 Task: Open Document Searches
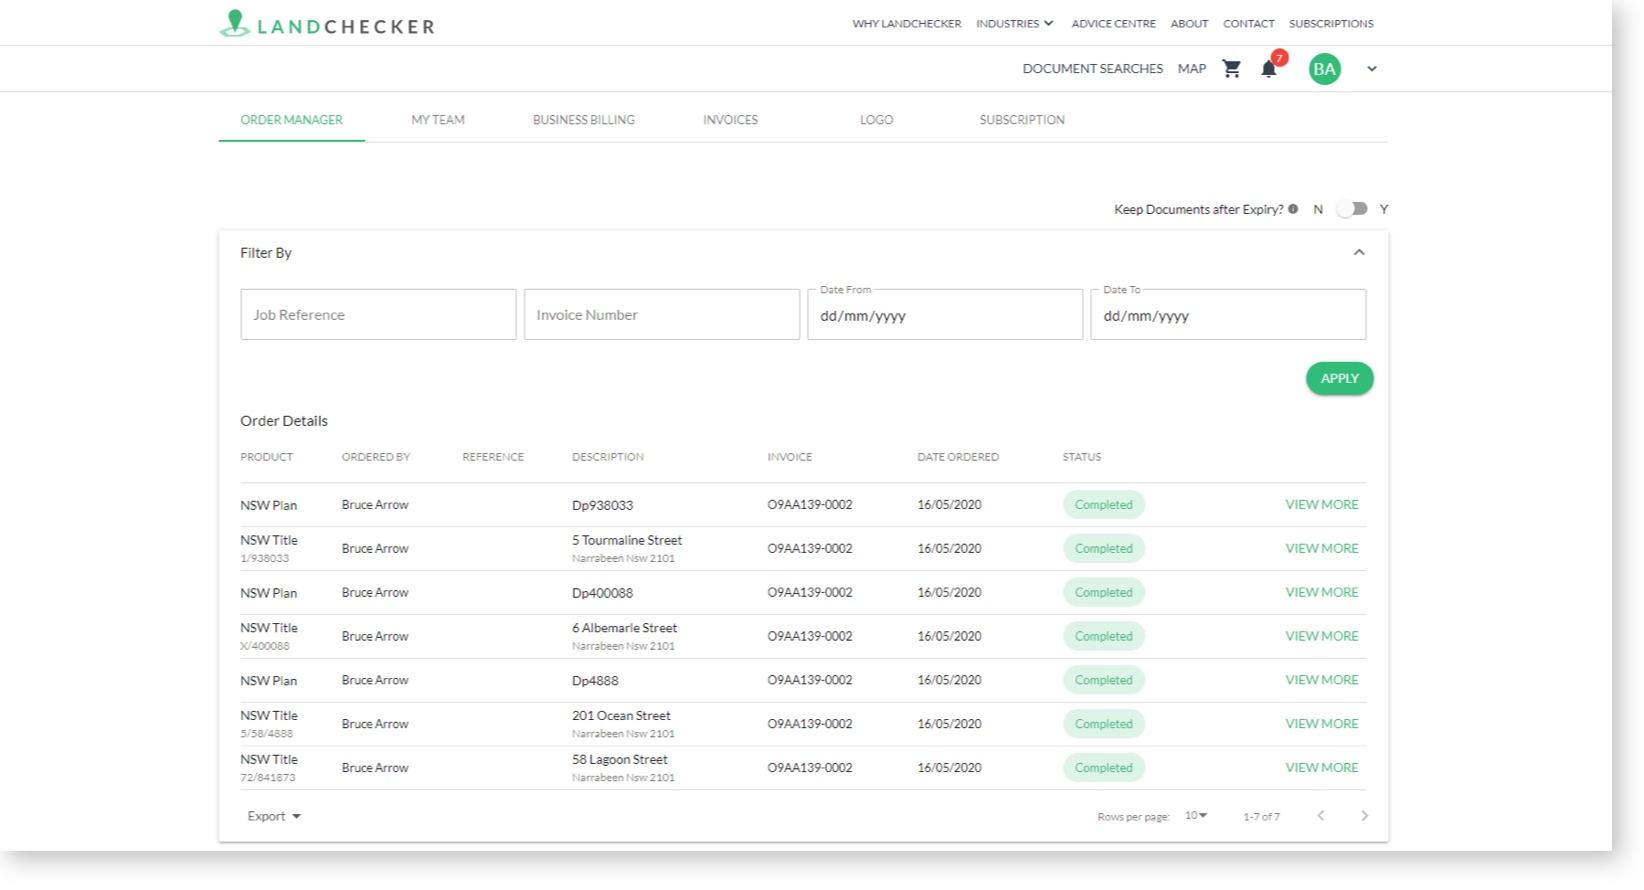pyautogui.click(x=1092, y=69)
